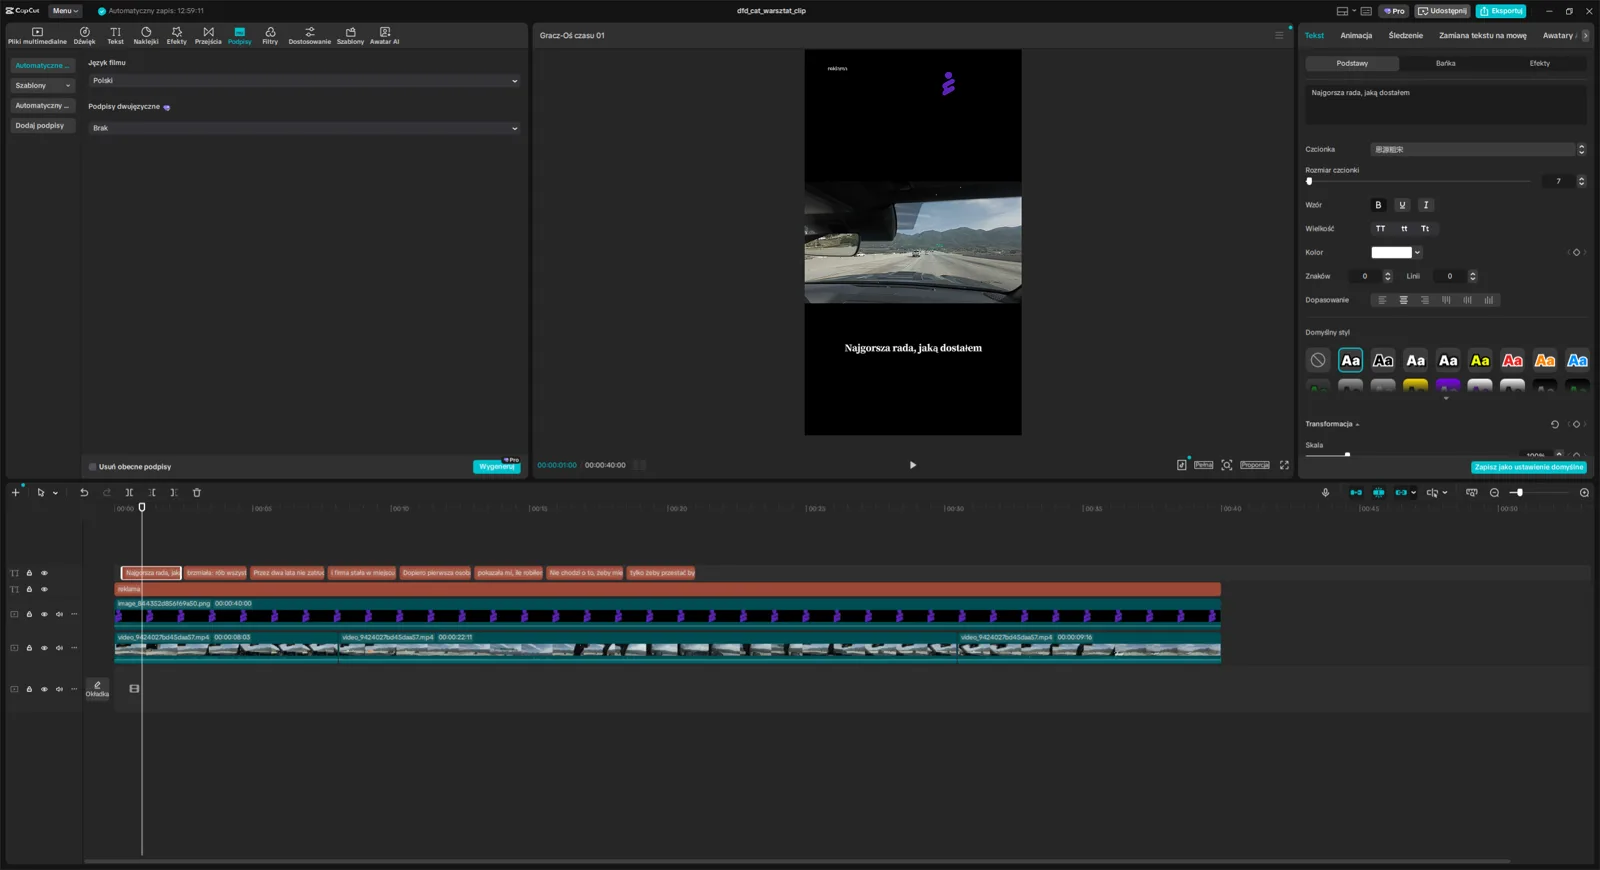Click the Rozmiar czcionki font size slider
Viewport: 1600px width, 870px height.
[1418, 181]
